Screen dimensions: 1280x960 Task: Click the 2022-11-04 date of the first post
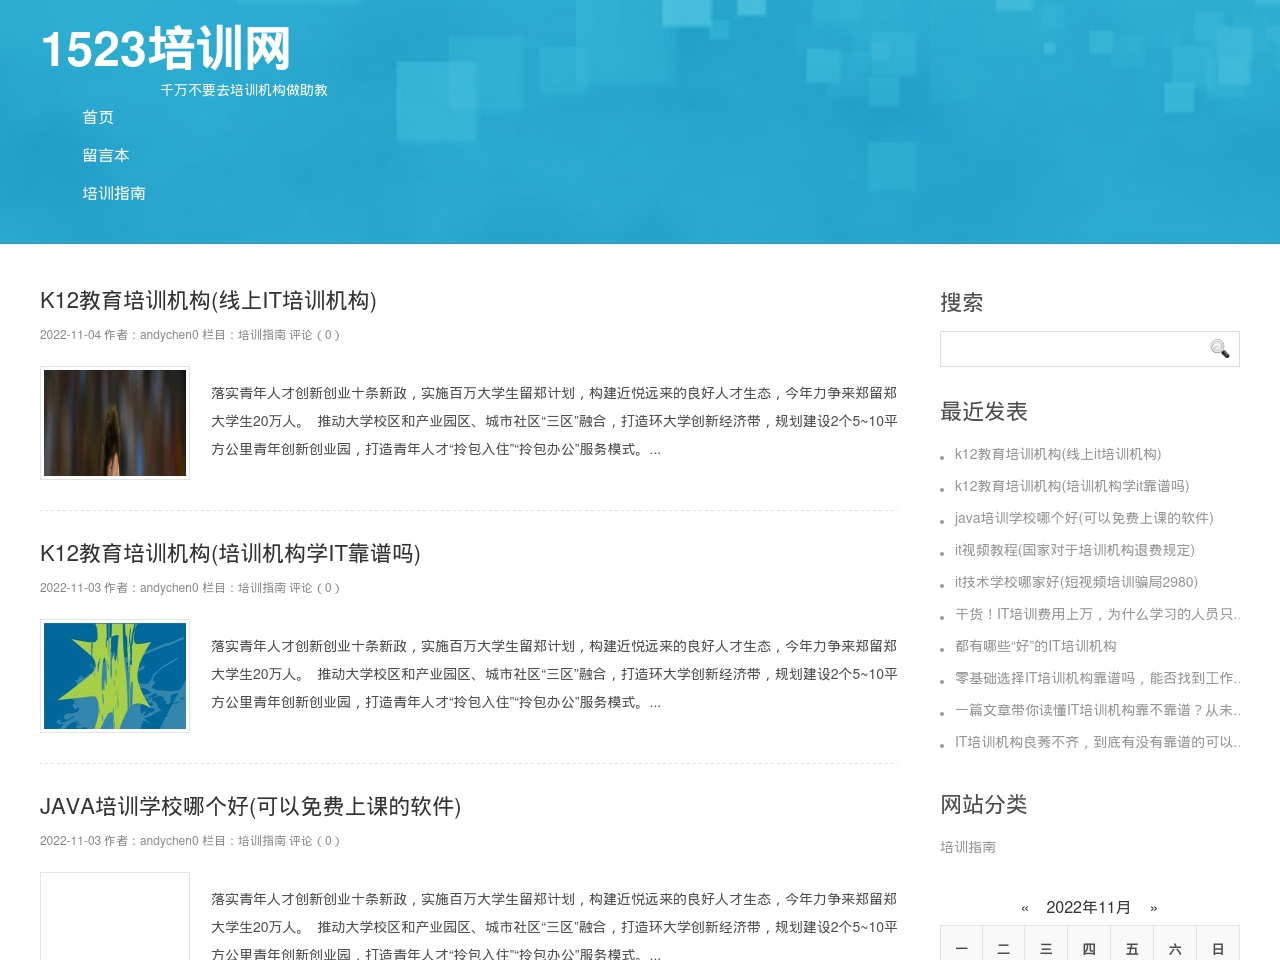(x=70, y=335)
